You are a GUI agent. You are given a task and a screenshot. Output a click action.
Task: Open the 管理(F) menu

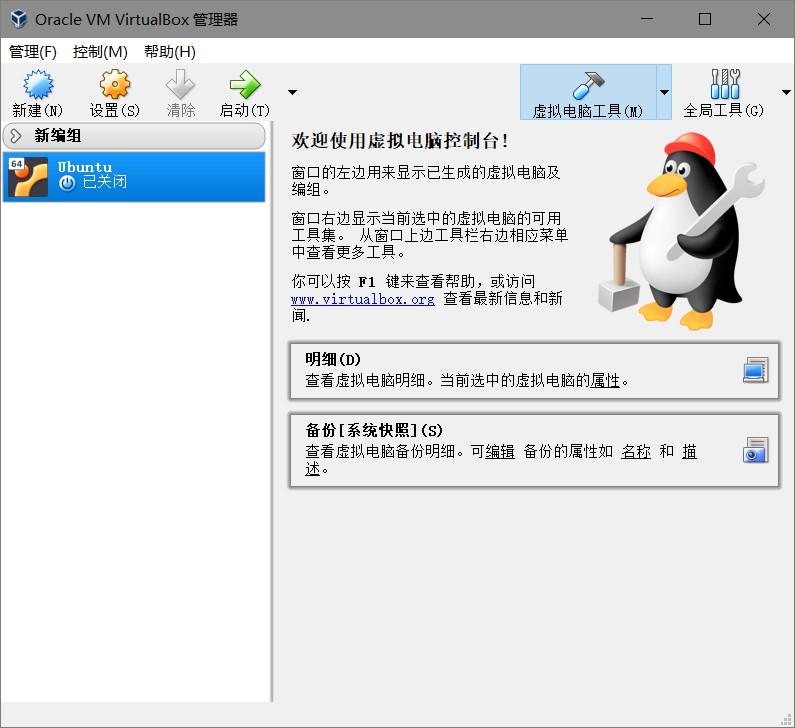[x=33, y=52]
